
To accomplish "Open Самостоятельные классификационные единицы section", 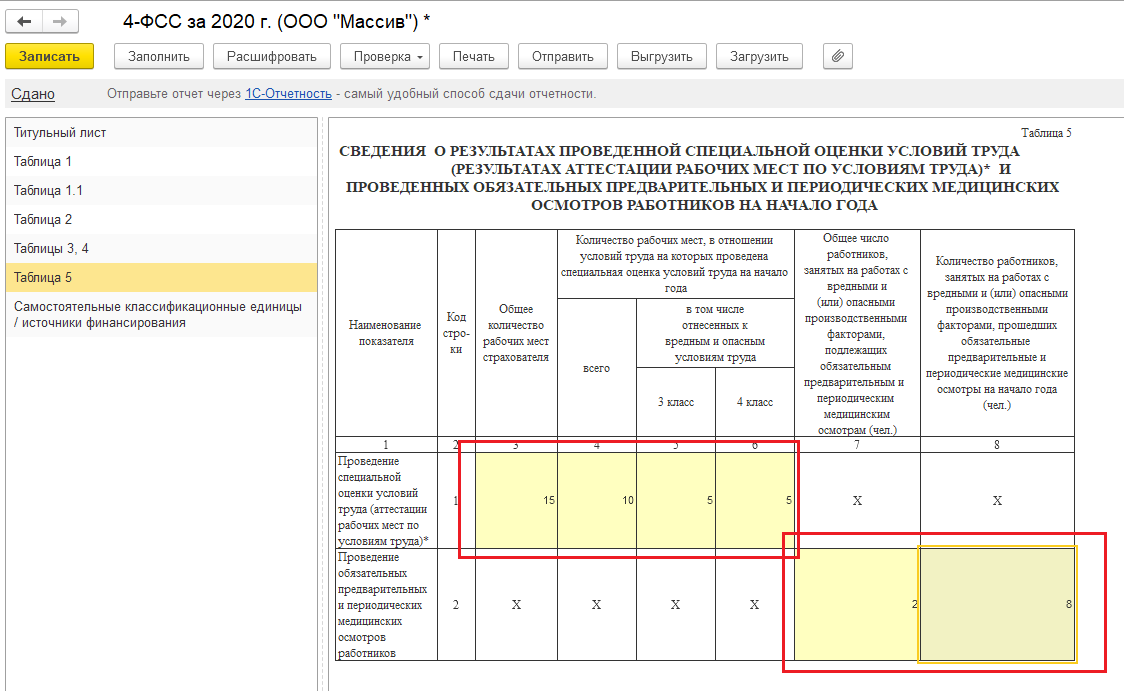I will (x=161, y=315).
